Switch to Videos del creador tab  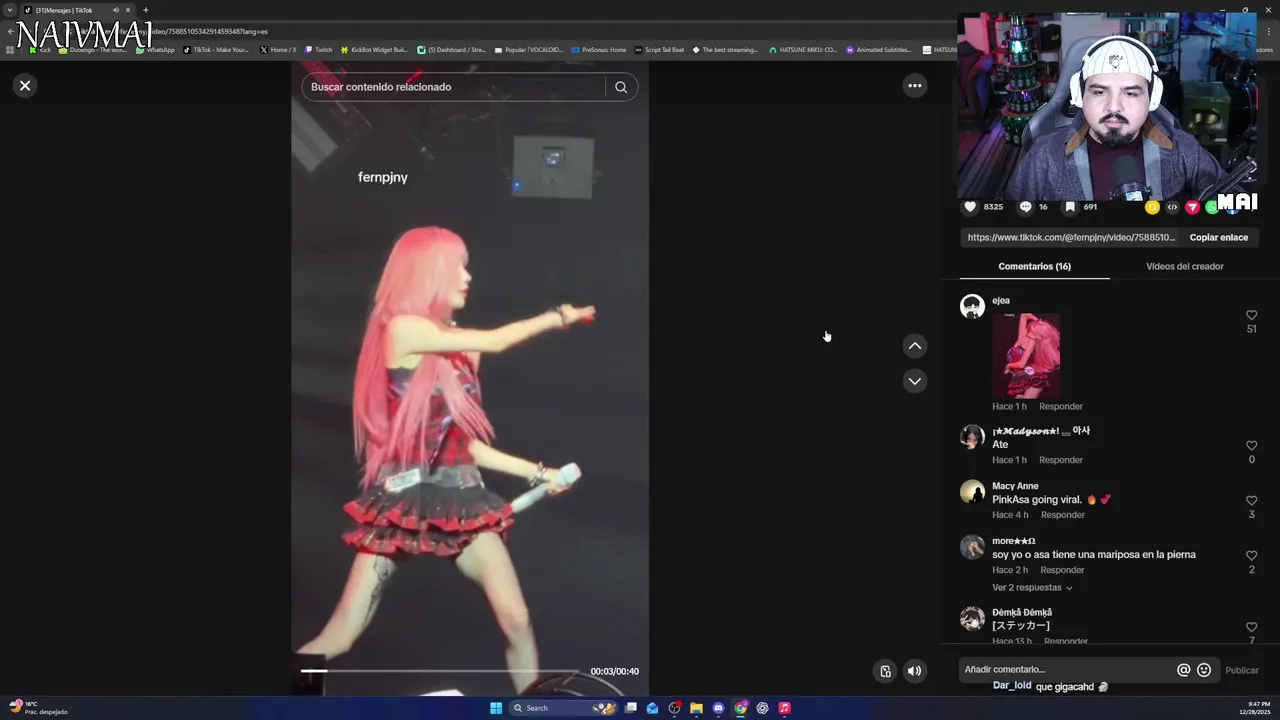(1184, 266)
